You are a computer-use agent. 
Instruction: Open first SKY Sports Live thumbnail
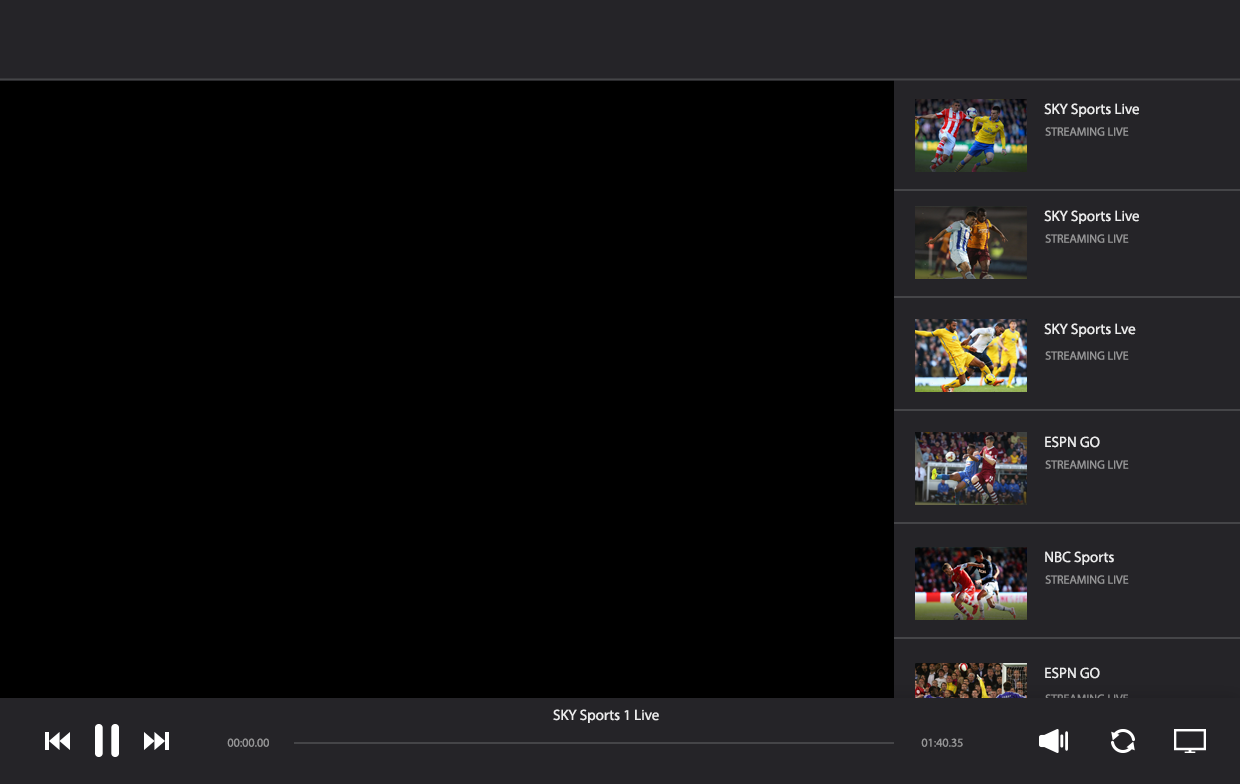tap(971, 135)
